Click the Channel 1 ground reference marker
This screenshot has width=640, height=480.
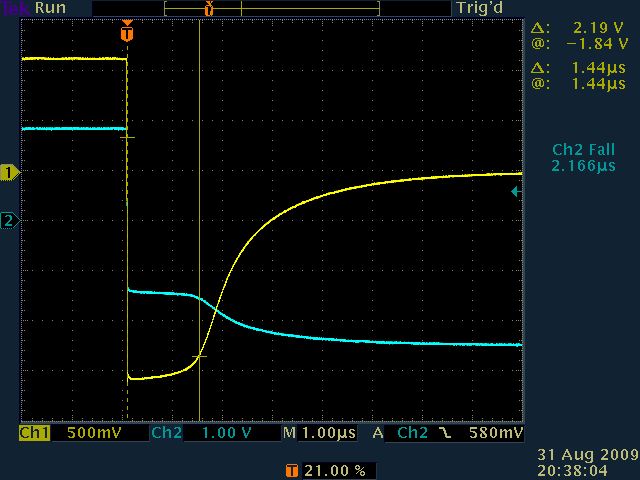click(x=10, y=173)
